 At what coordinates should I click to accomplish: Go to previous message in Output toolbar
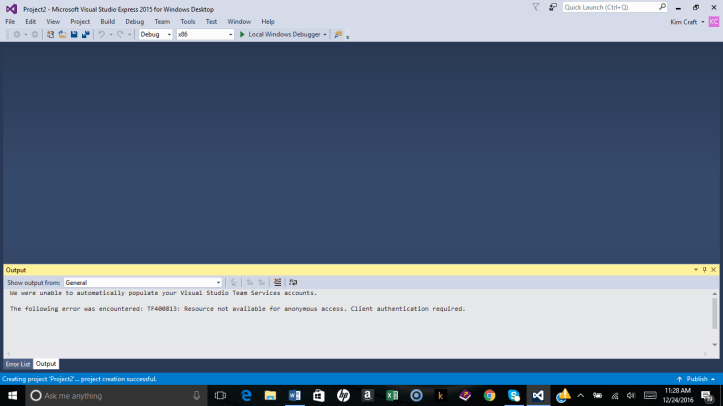250,282
